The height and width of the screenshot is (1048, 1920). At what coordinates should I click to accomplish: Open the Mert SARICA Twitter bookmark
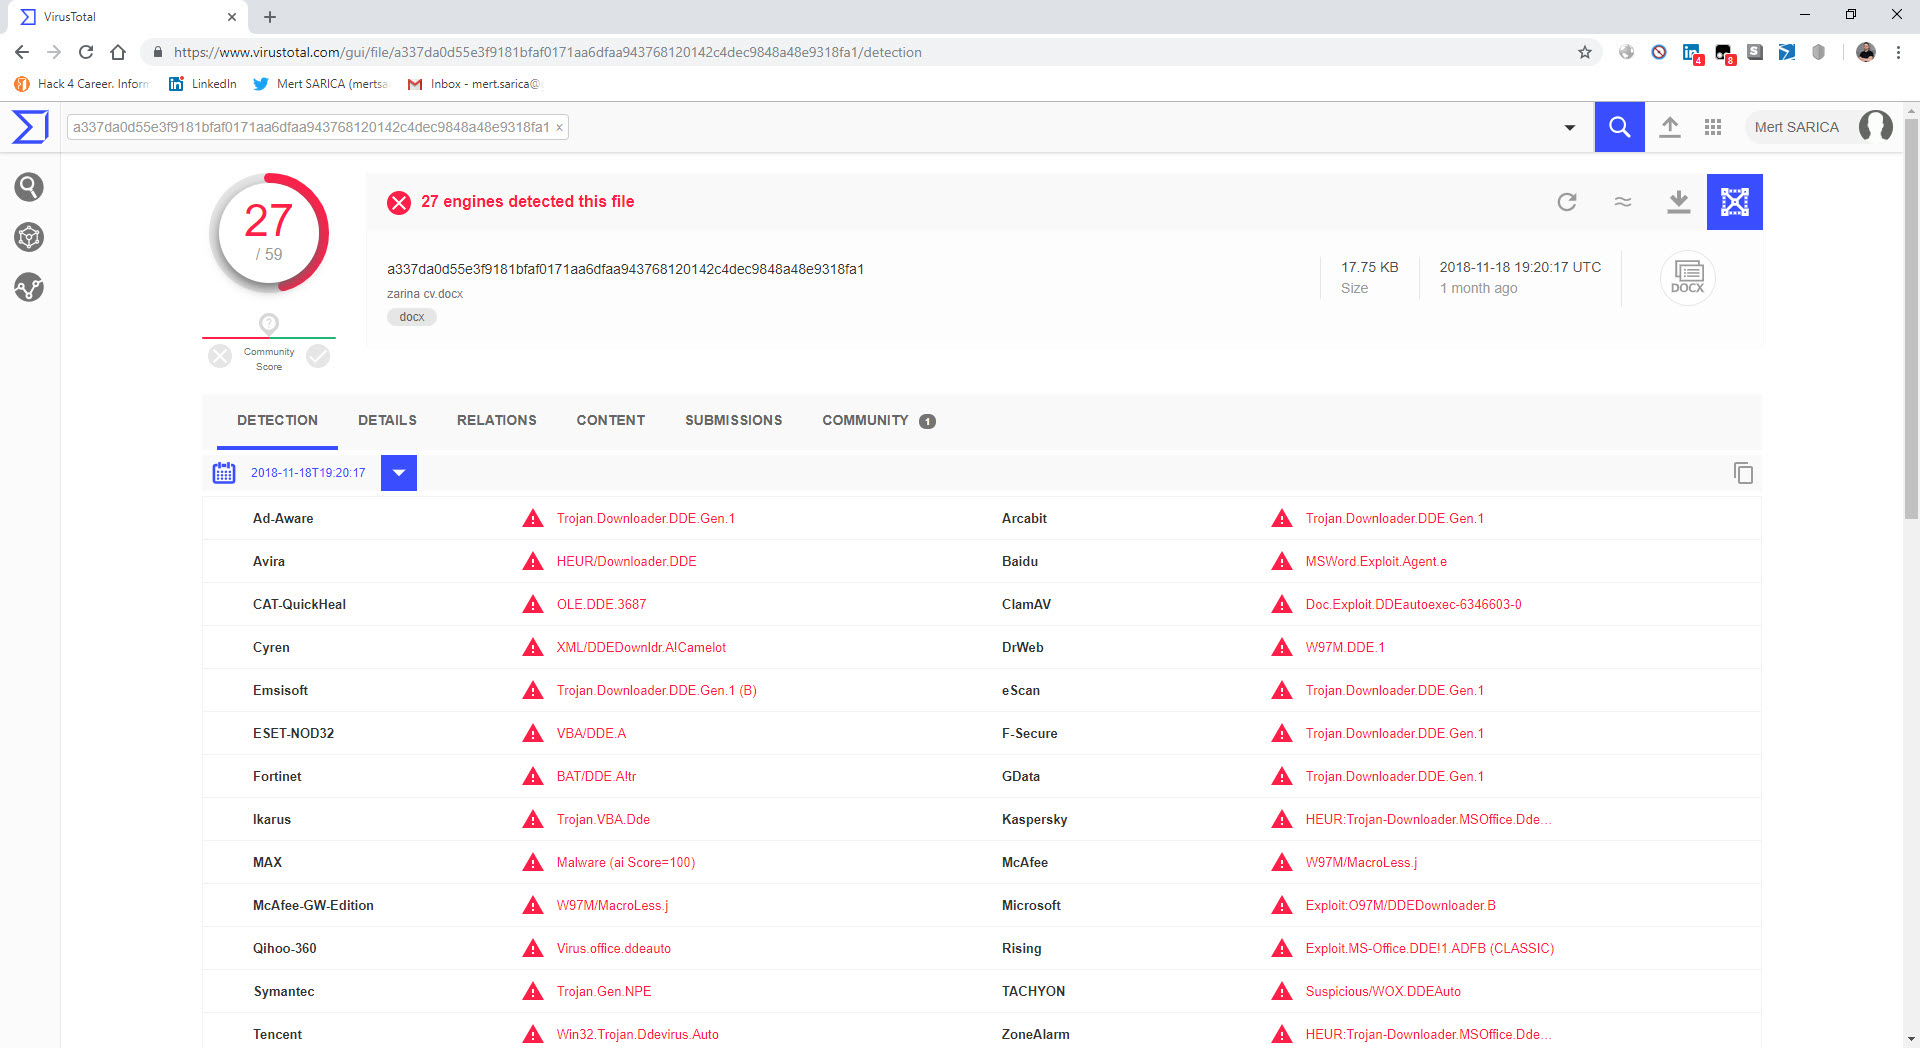(320, 84)
